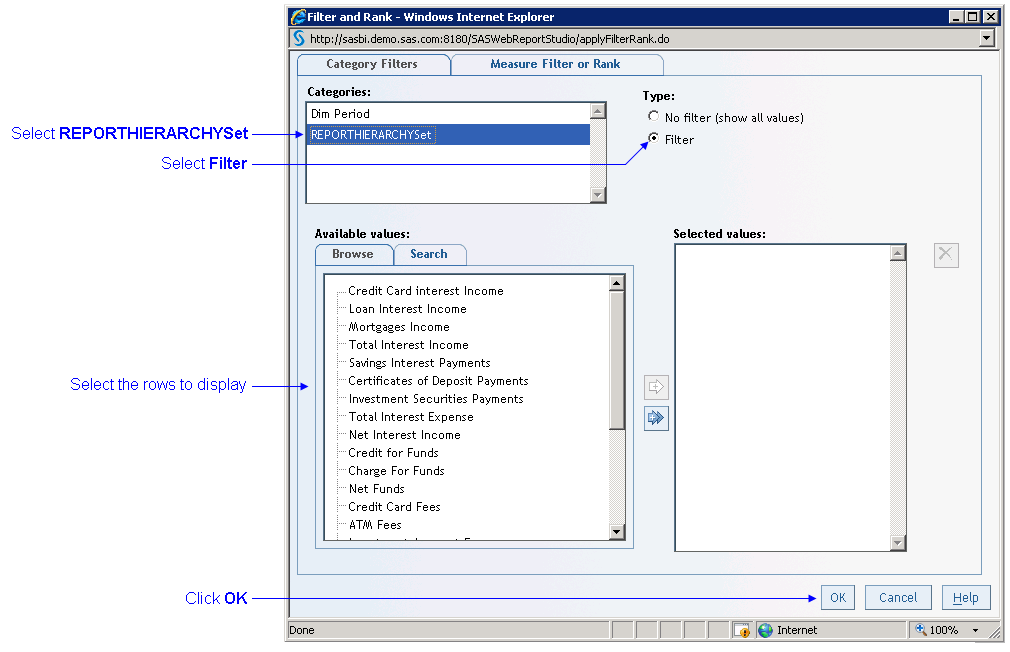Click the double-arrow add all values icon
Viewport: 1010px width, 652px height.
click(656, 418)
